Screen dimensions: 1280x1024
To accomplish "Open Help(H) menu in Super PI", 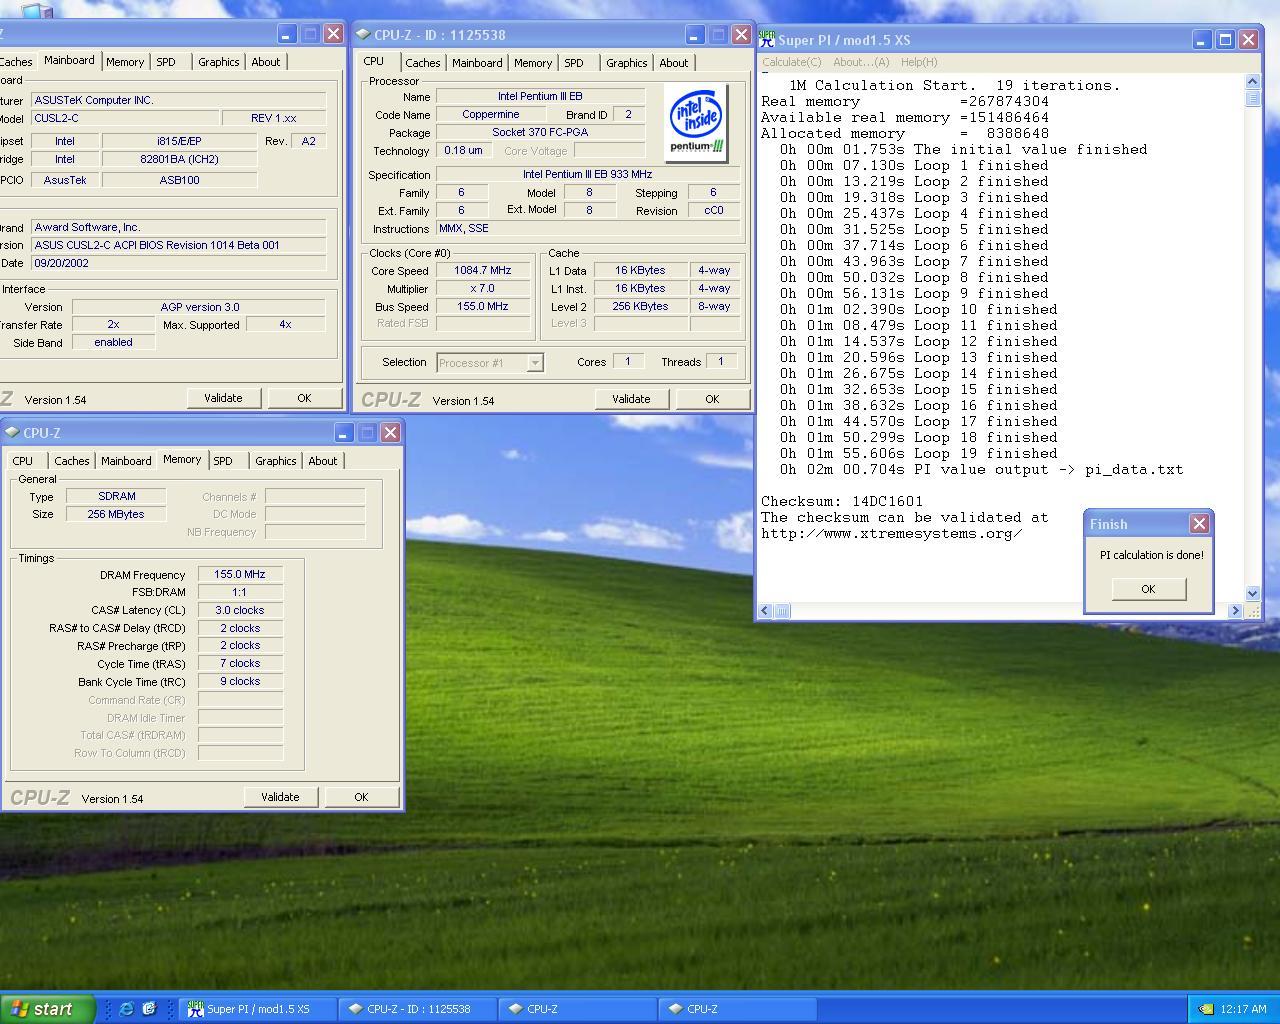I will click(919, 62).
